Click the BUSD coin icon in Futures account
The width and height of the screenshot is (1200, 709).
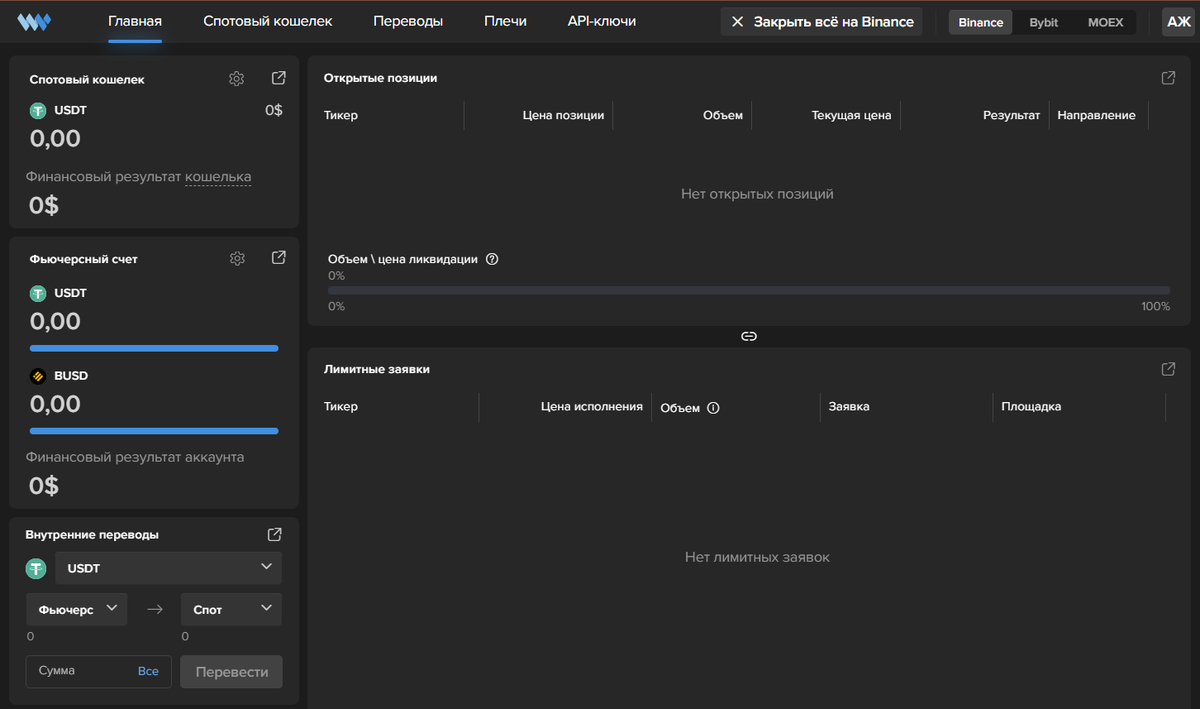(38, 376)
